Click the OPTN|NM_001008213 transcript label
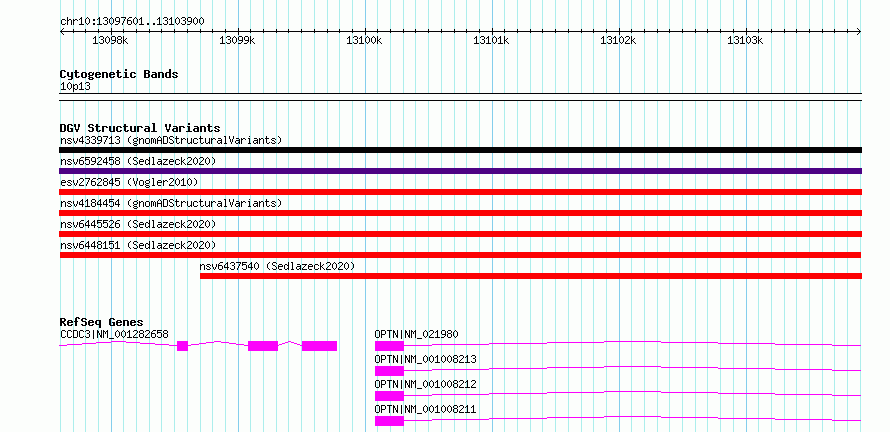The image size is (890, 432). coord(426,359)
